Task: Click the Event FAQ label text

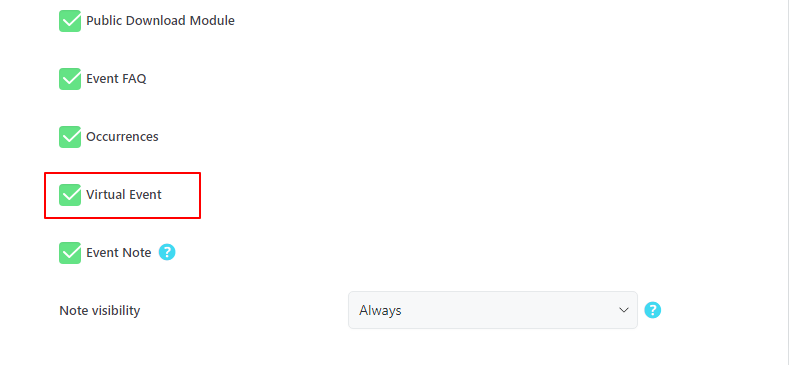Action: click(116, 79)
